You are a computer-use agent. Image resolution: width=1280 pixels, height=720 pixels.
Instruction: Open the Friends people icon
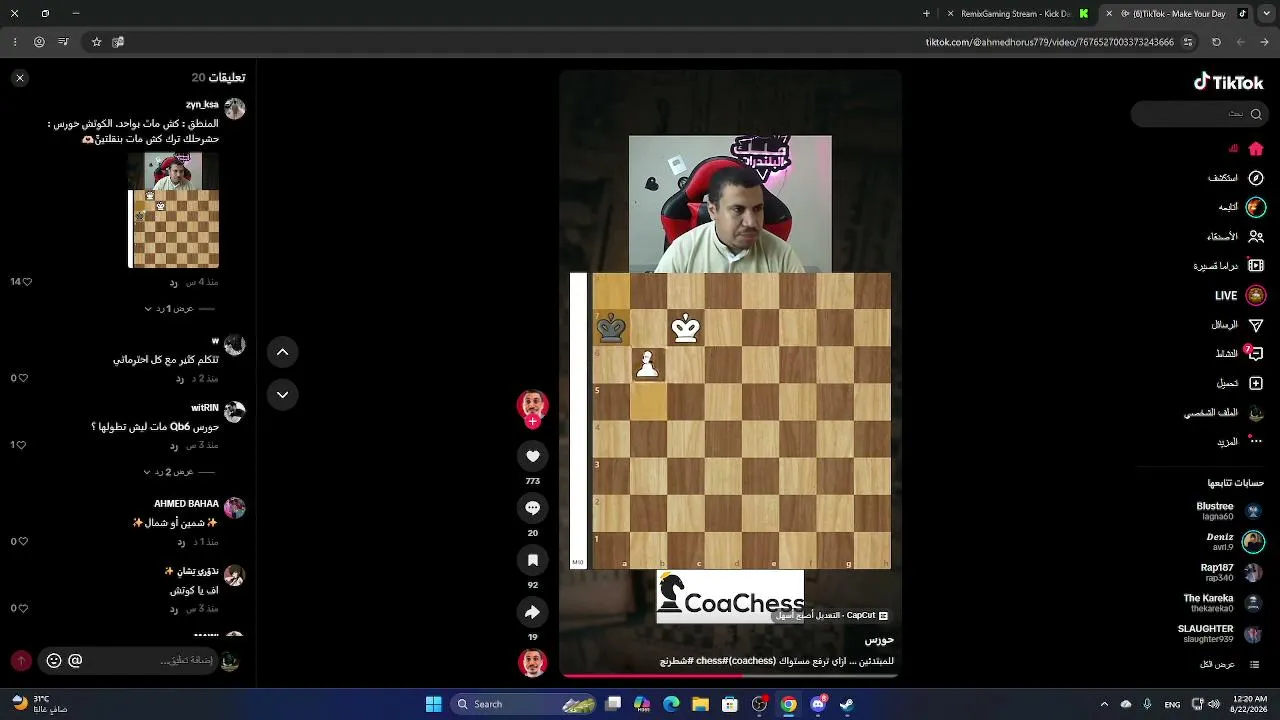(1256, 237)
